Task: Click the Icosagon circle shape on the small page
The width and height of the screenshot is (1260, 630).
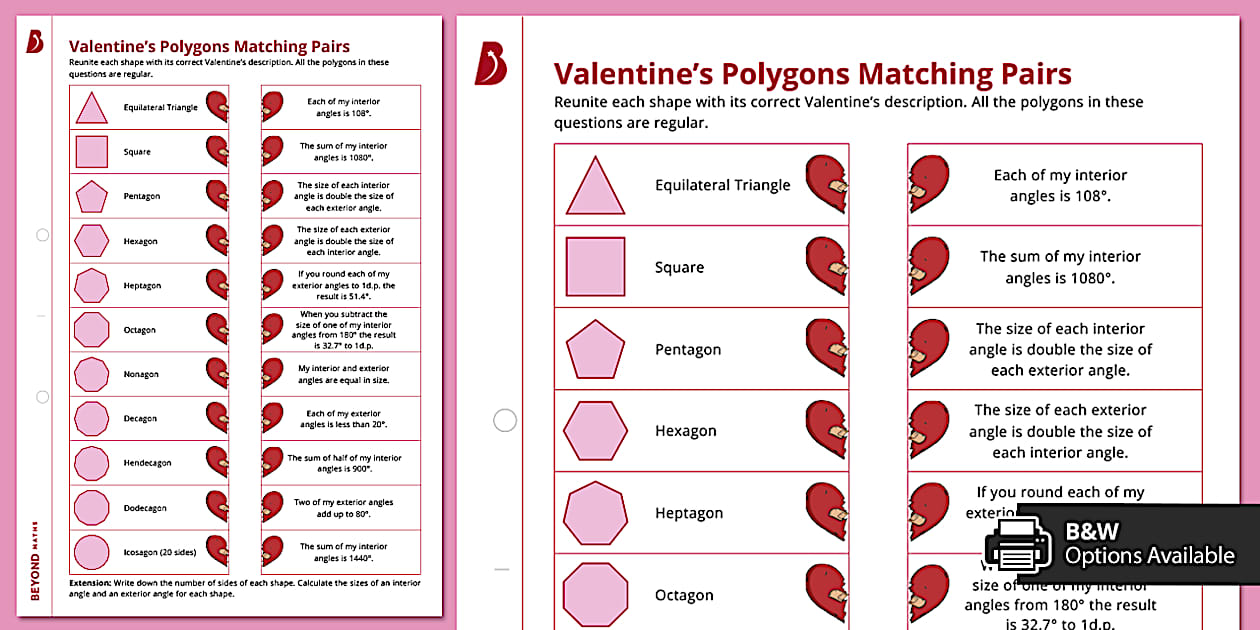Action: point(91,552)
